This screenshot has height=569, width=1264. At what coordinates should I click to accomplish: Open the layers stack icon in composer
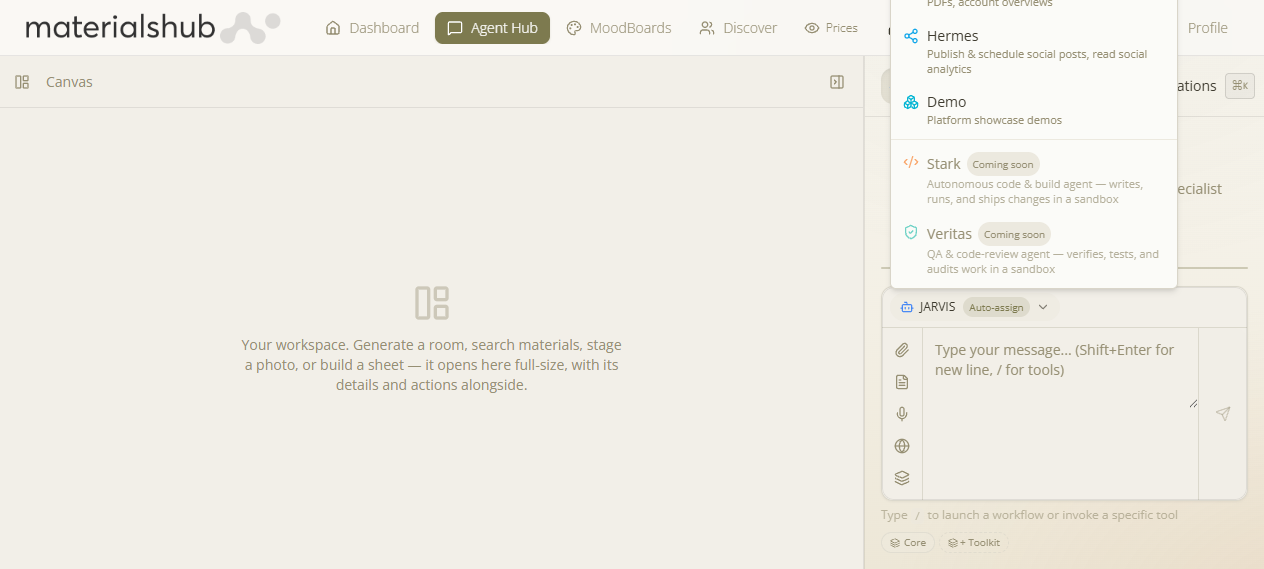click(902, 478)
